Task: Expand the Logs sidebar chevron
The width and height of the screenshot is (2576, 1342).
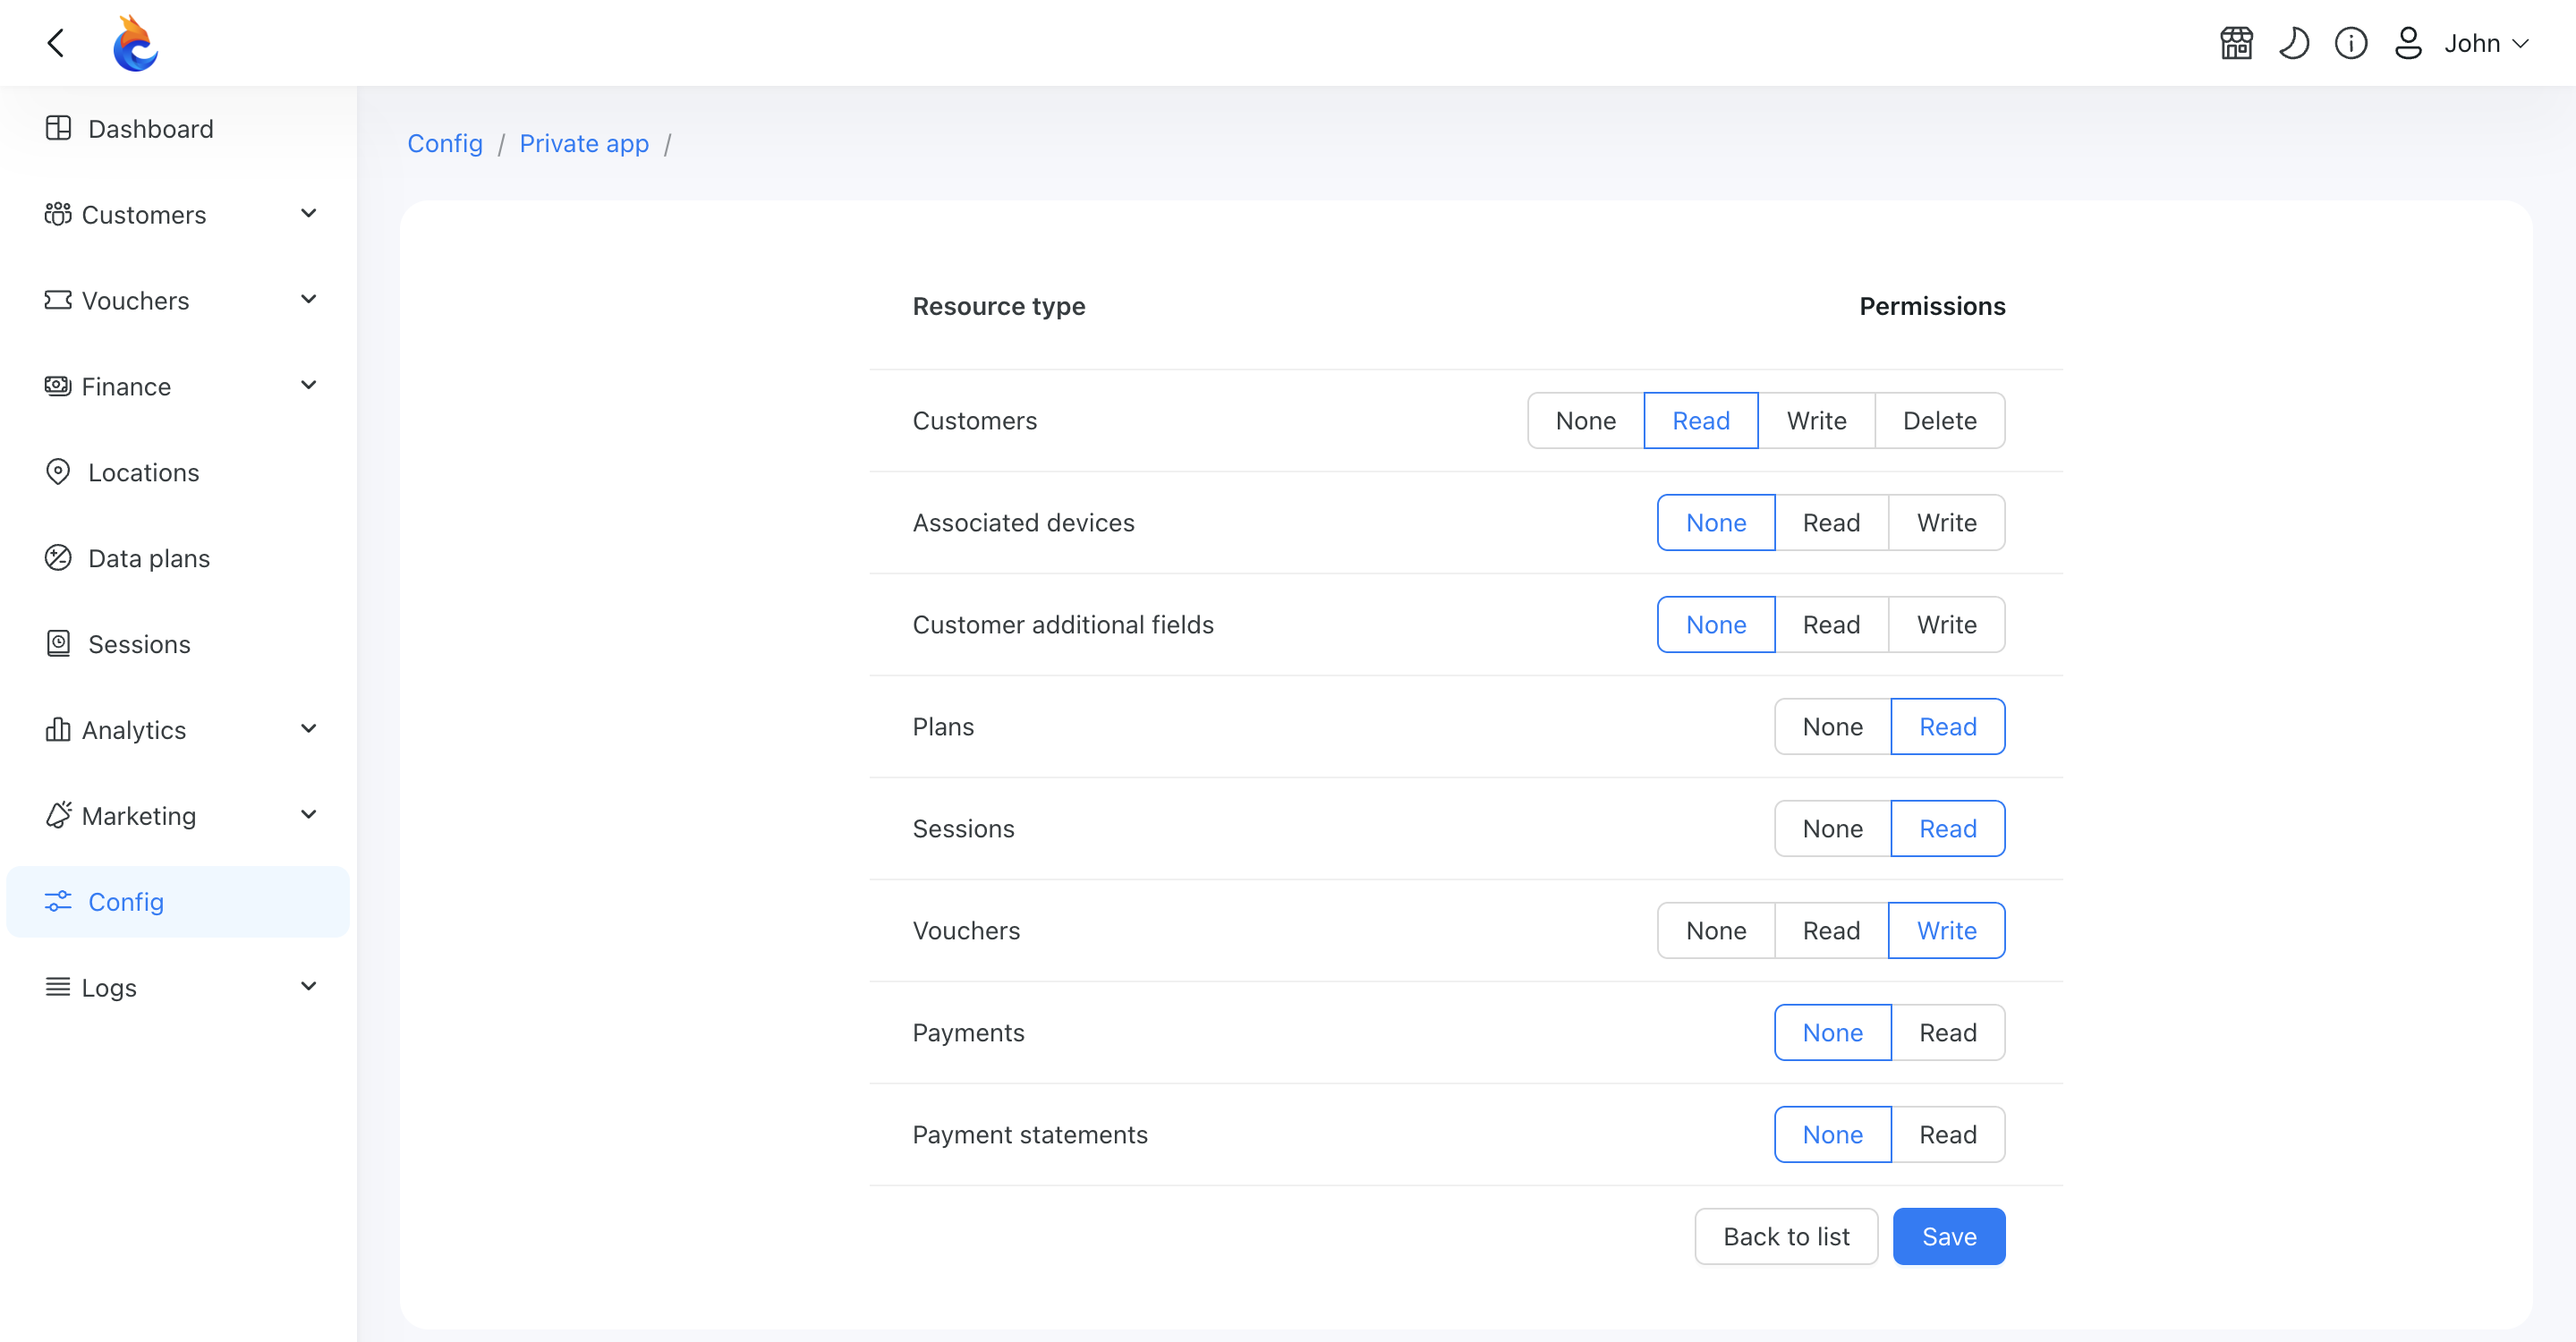Action: (309, 986)
